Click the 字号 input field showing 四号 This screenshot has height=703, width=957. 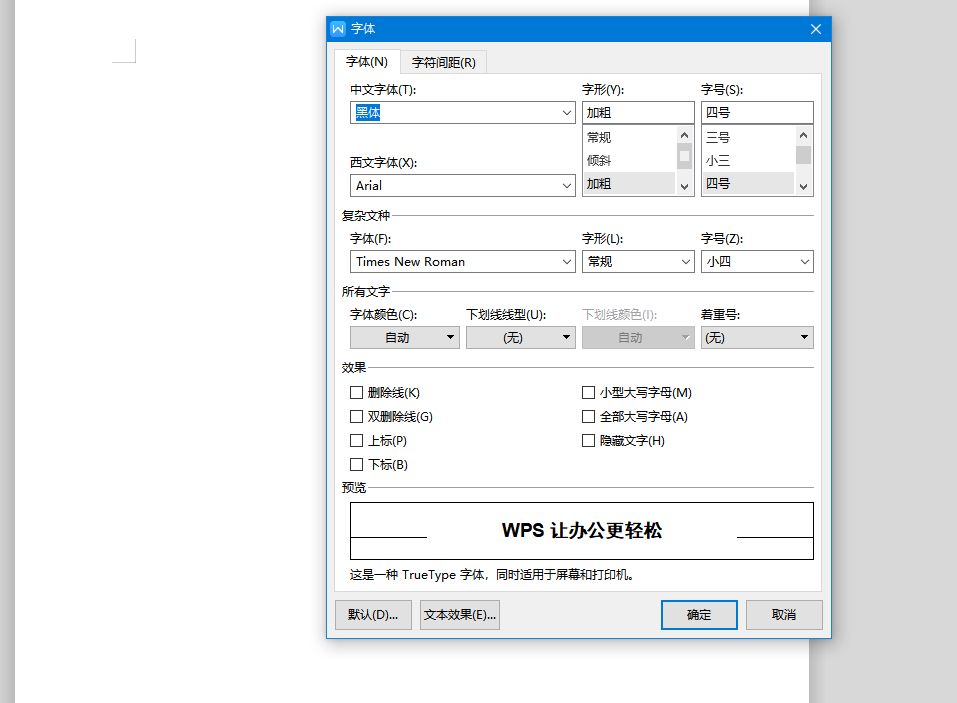[x=757, y=112]
